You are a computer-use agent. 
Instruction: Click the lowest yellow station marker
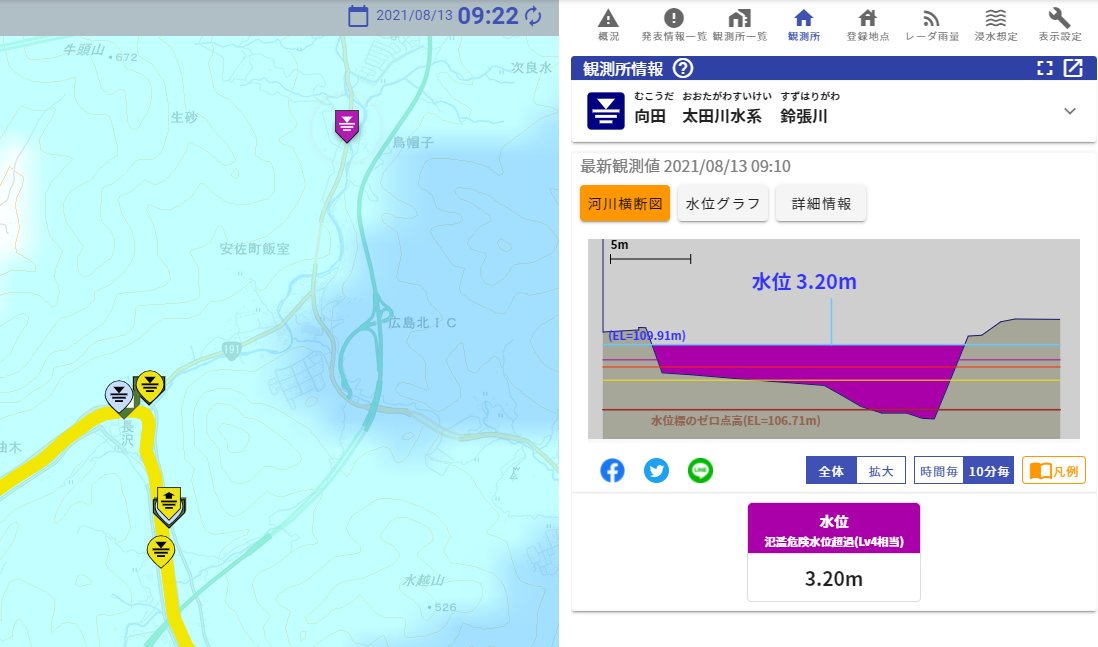[x=161, y=551]
